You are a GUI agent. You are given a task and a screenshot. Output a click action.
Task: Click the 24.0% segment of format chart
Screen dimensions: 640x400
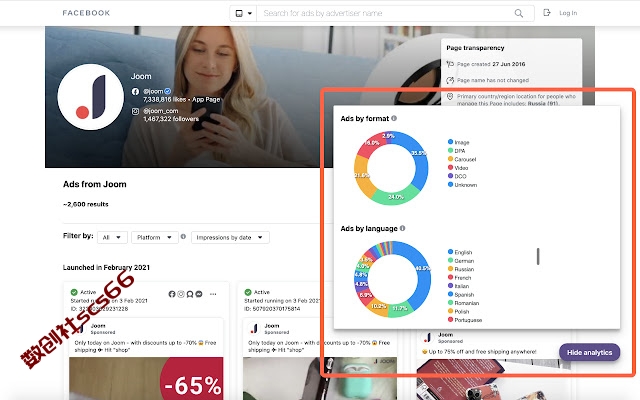click(396, 197)
